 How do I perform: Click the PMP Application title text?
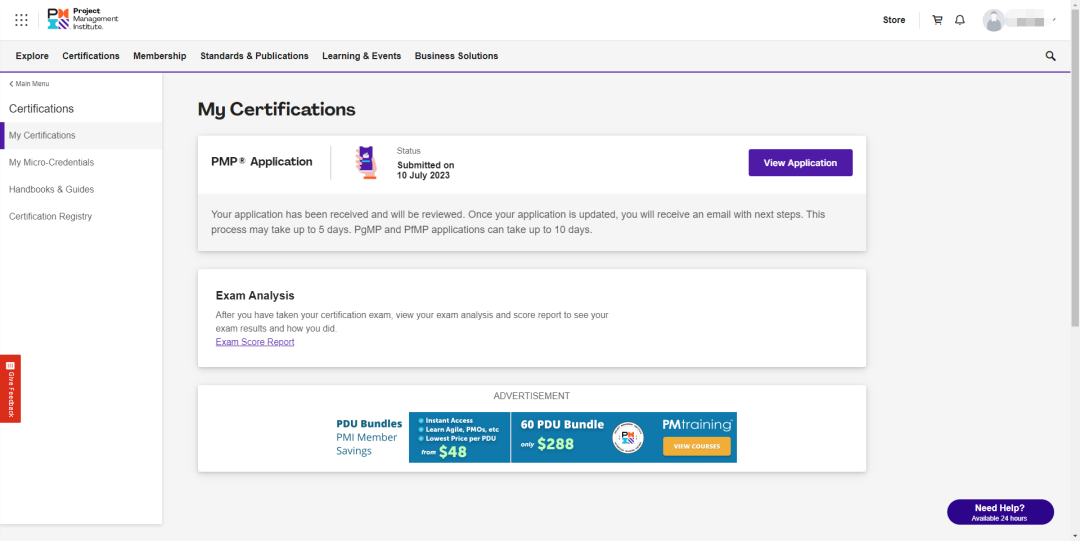pyautogui.click(x=262, y=162)
